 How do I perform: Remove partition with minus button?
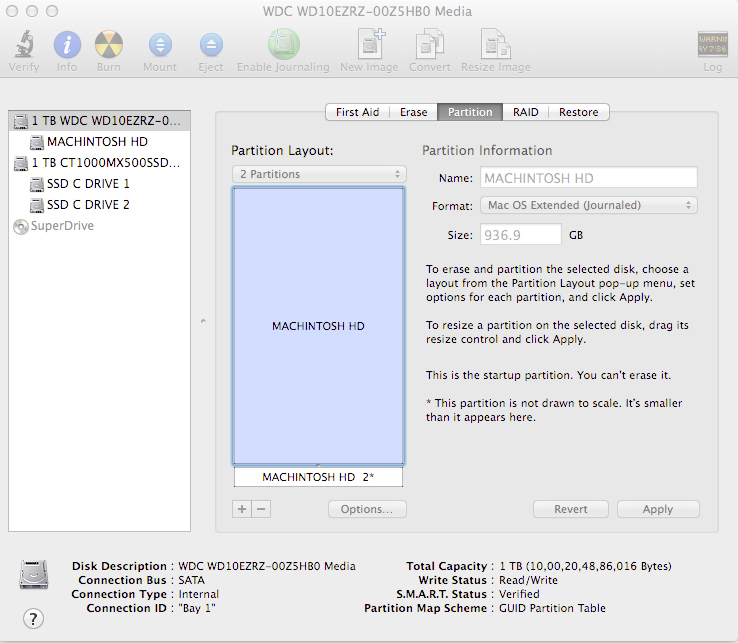[261, 509]
